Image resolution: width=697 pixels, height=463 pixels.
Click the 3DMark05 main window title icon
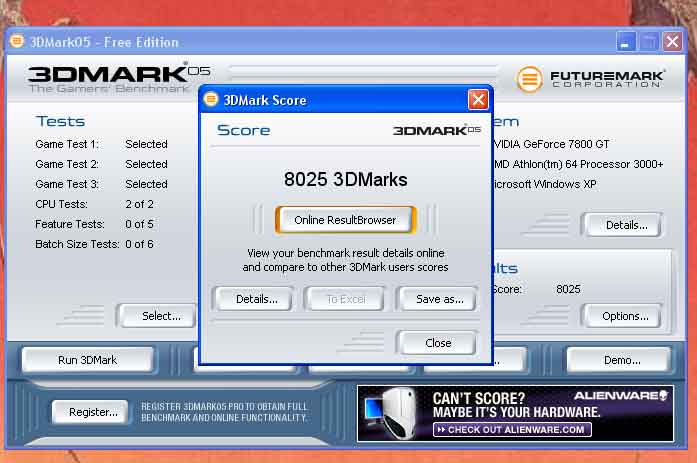[x=17, y=41]
